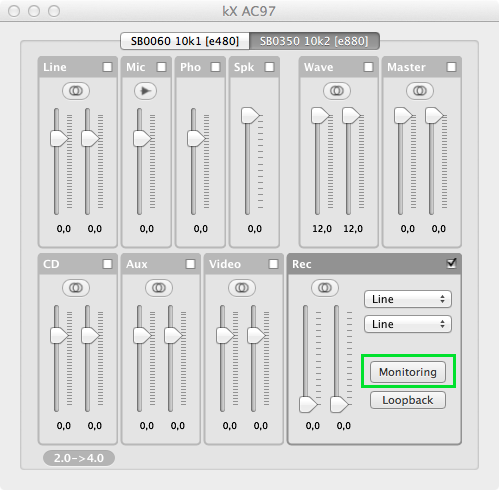Click the 0,0 value under Spk
499x490 pixels.
pos(255,229)
